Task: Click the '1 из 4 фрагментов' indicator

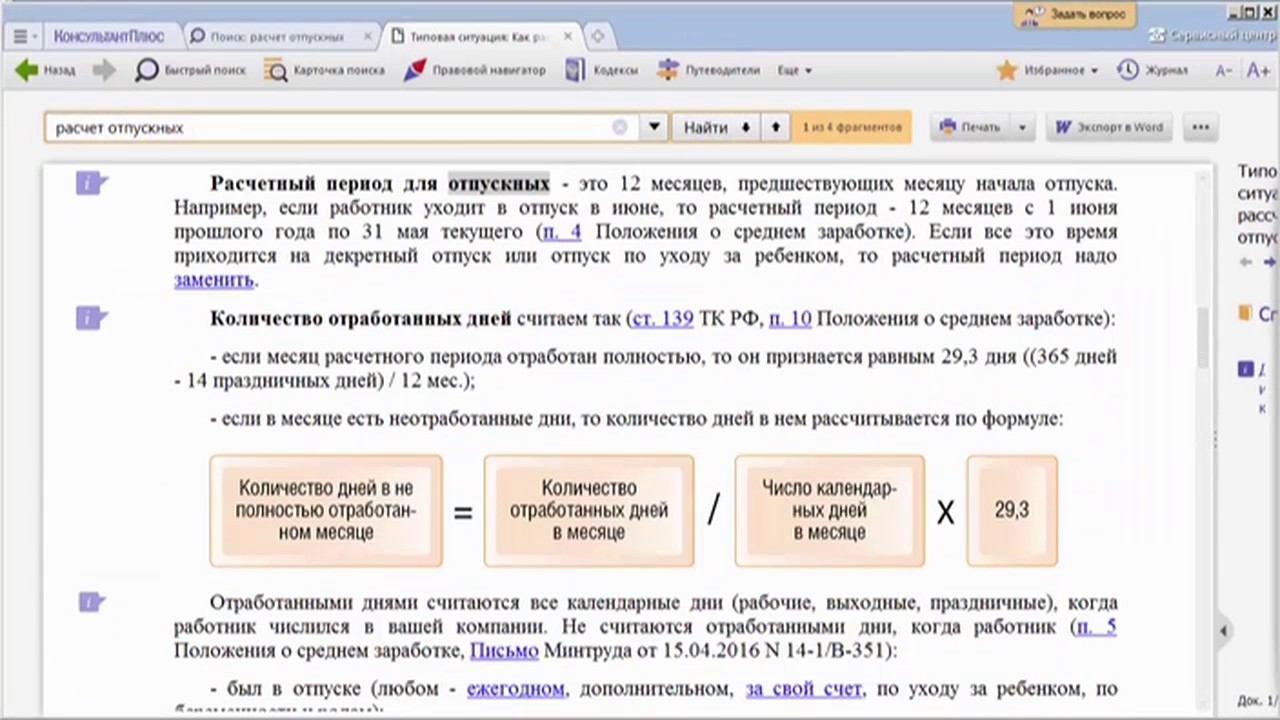Action: click(852, 127)
